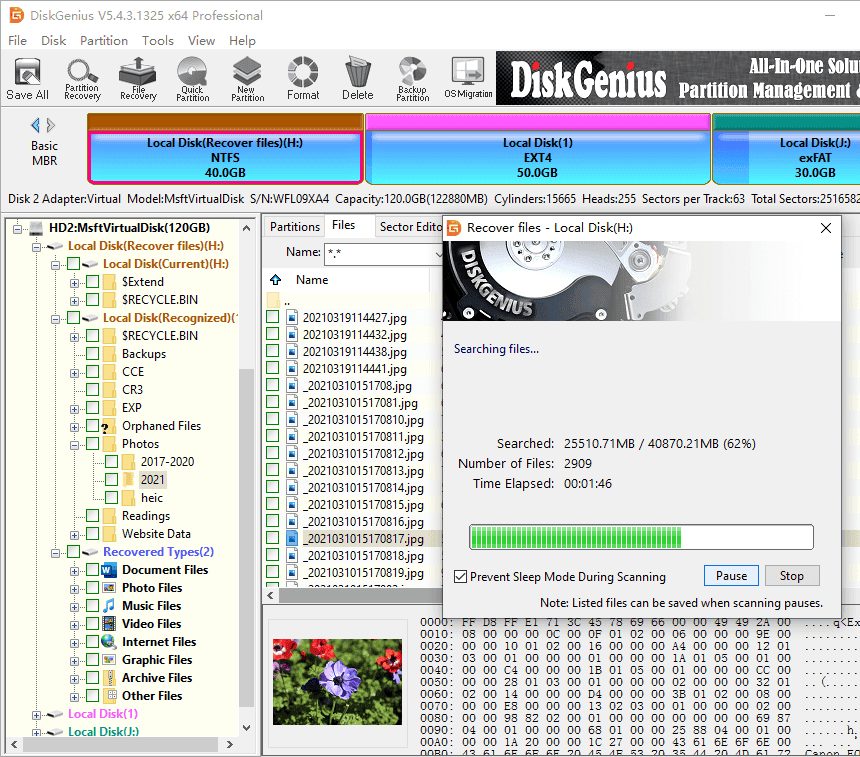
Task: Stop the file recovery scan
Action: pos(792,575)
